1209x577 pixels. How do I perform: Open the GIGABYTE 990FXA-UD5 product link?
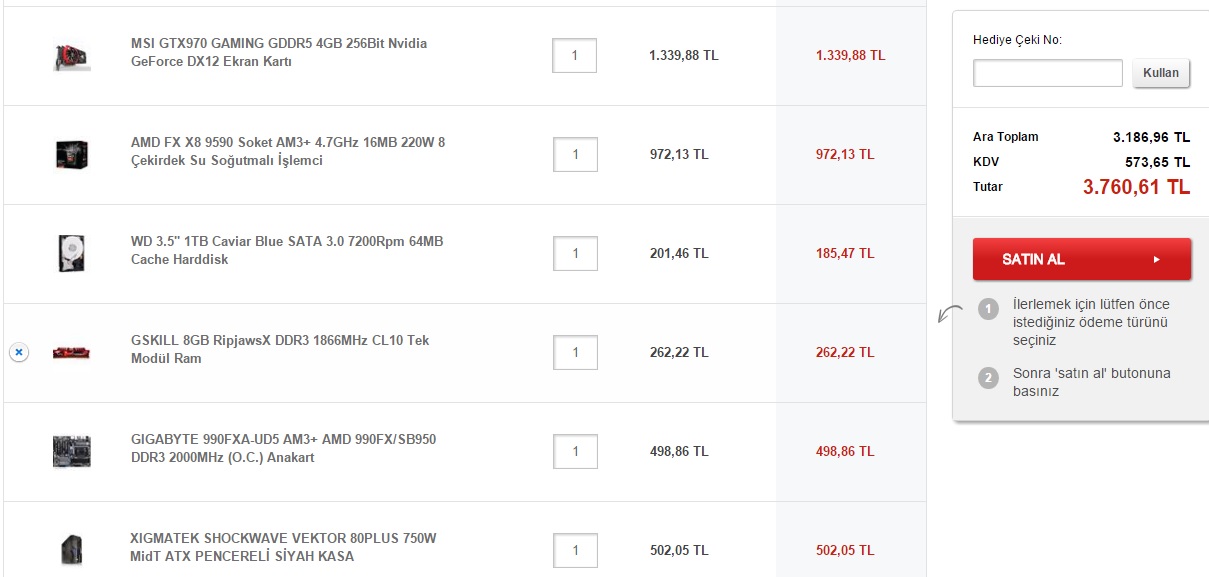point(283,449)
